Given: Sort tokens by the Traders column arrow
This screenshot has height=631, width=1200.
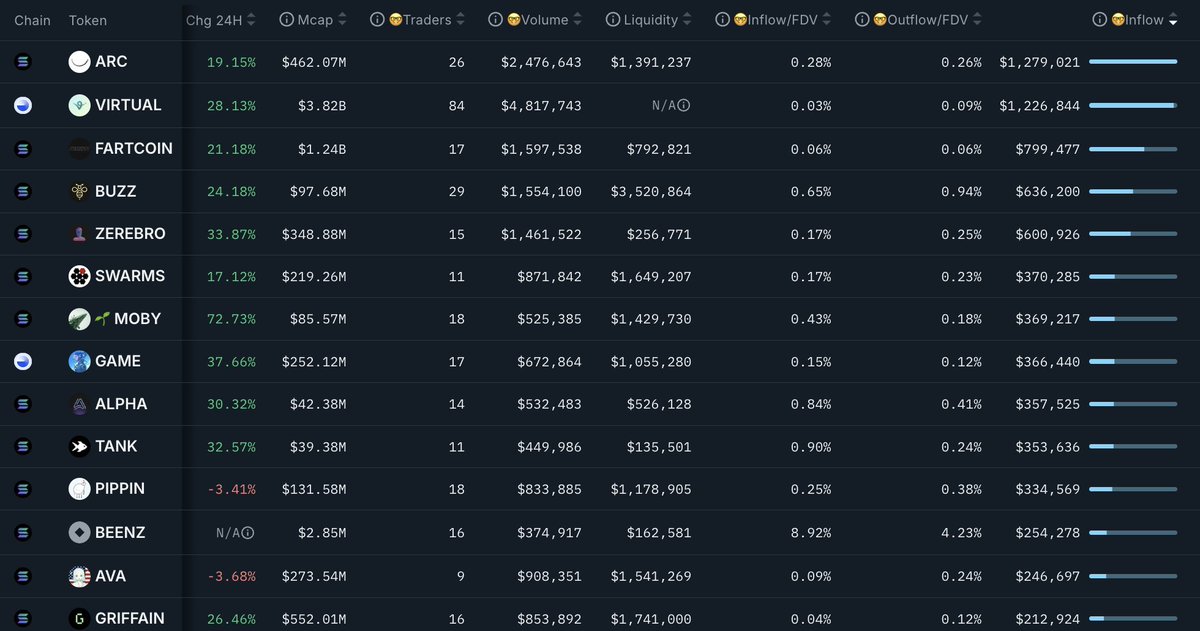Looking at the screenshot, I should (x=459, y=19).
